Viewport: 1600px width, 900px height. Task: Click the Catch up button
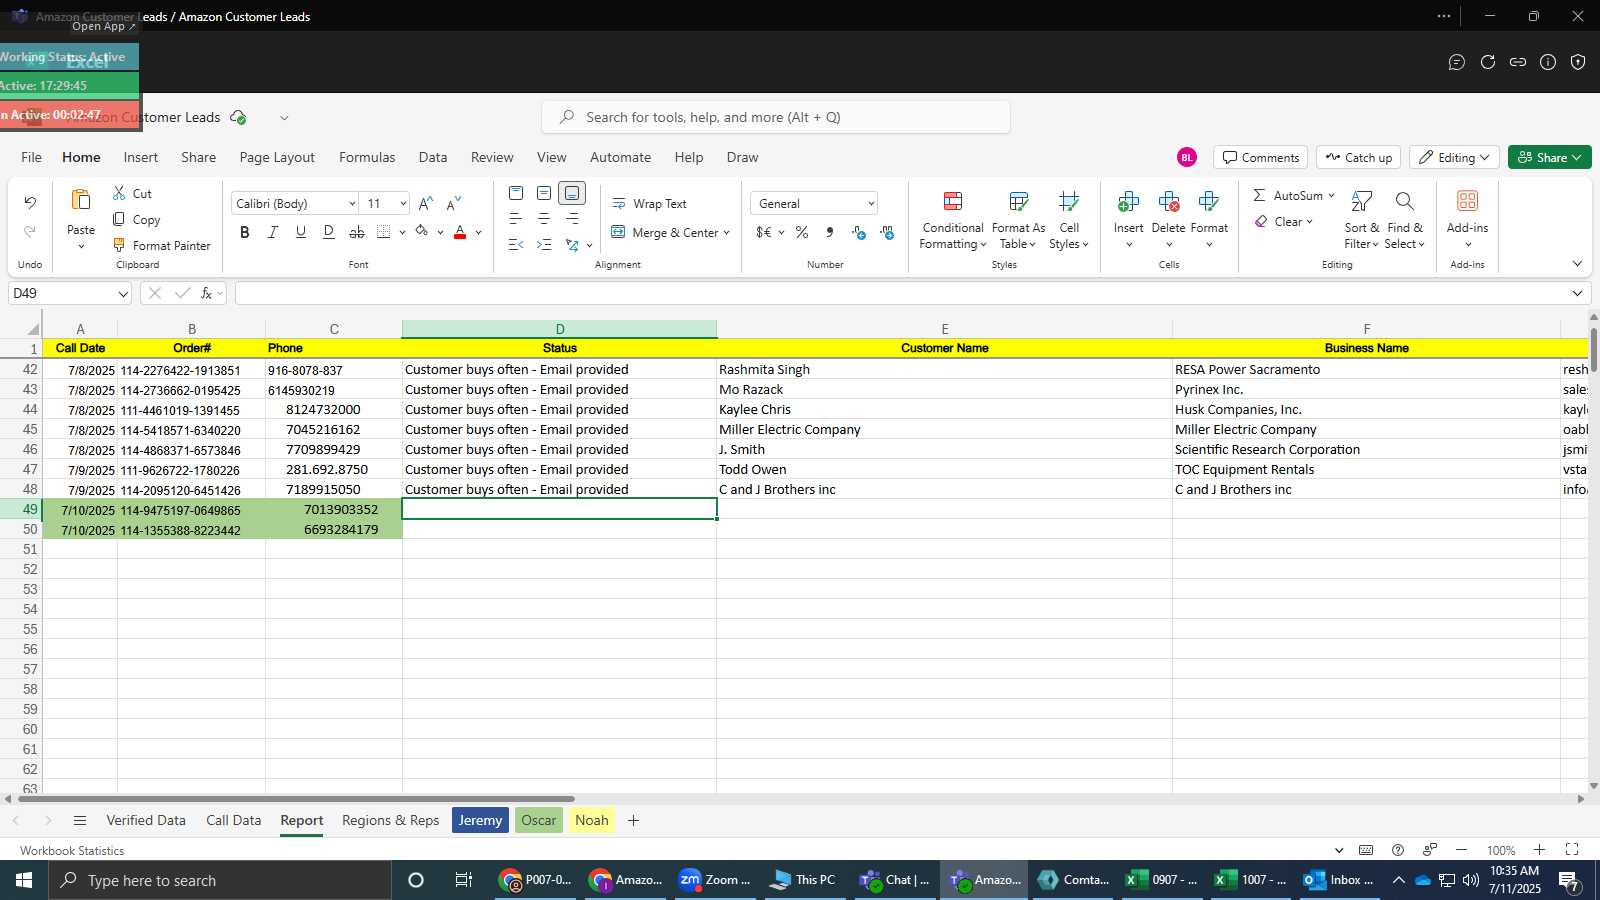tap(1358, 157)
